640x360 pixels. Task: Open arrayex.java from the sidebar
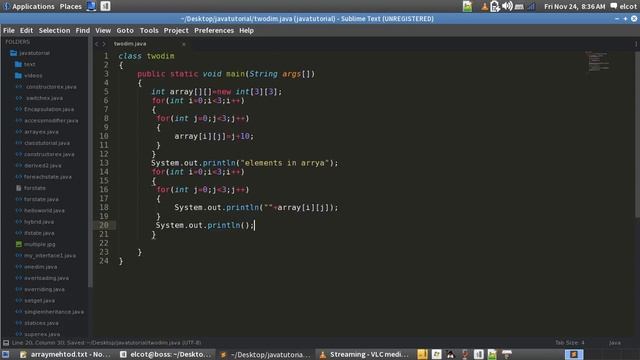pos(41,132)
